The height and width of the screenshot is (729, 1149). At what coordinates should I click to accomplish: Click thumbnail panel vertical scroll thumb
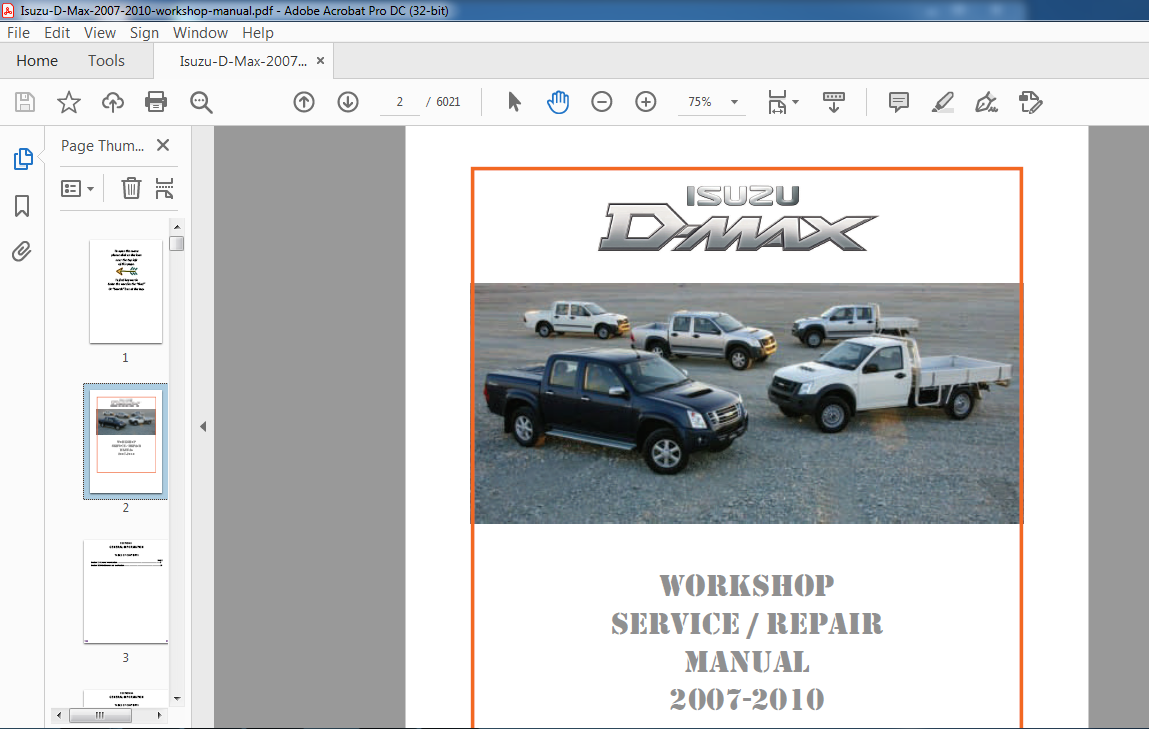coord(177,243)
